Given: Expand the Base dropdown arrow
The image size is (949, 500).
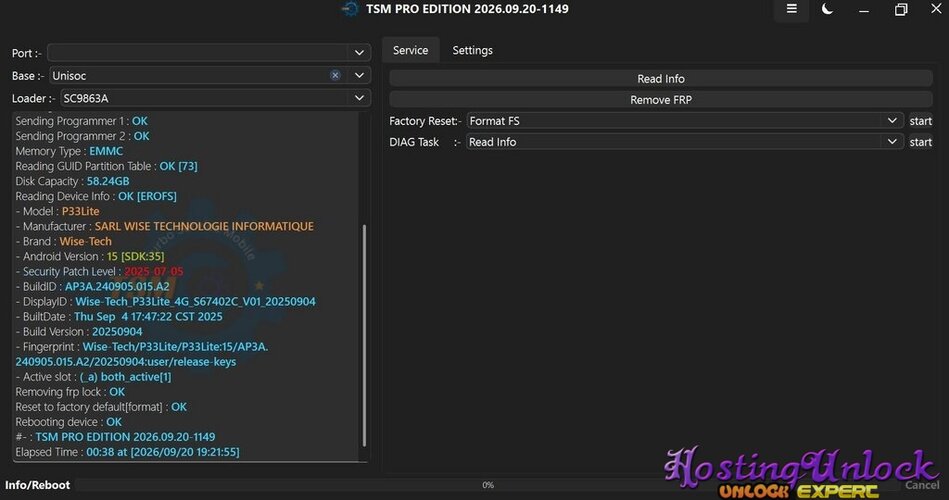Looking at the screenshot, I should point(359,75).
